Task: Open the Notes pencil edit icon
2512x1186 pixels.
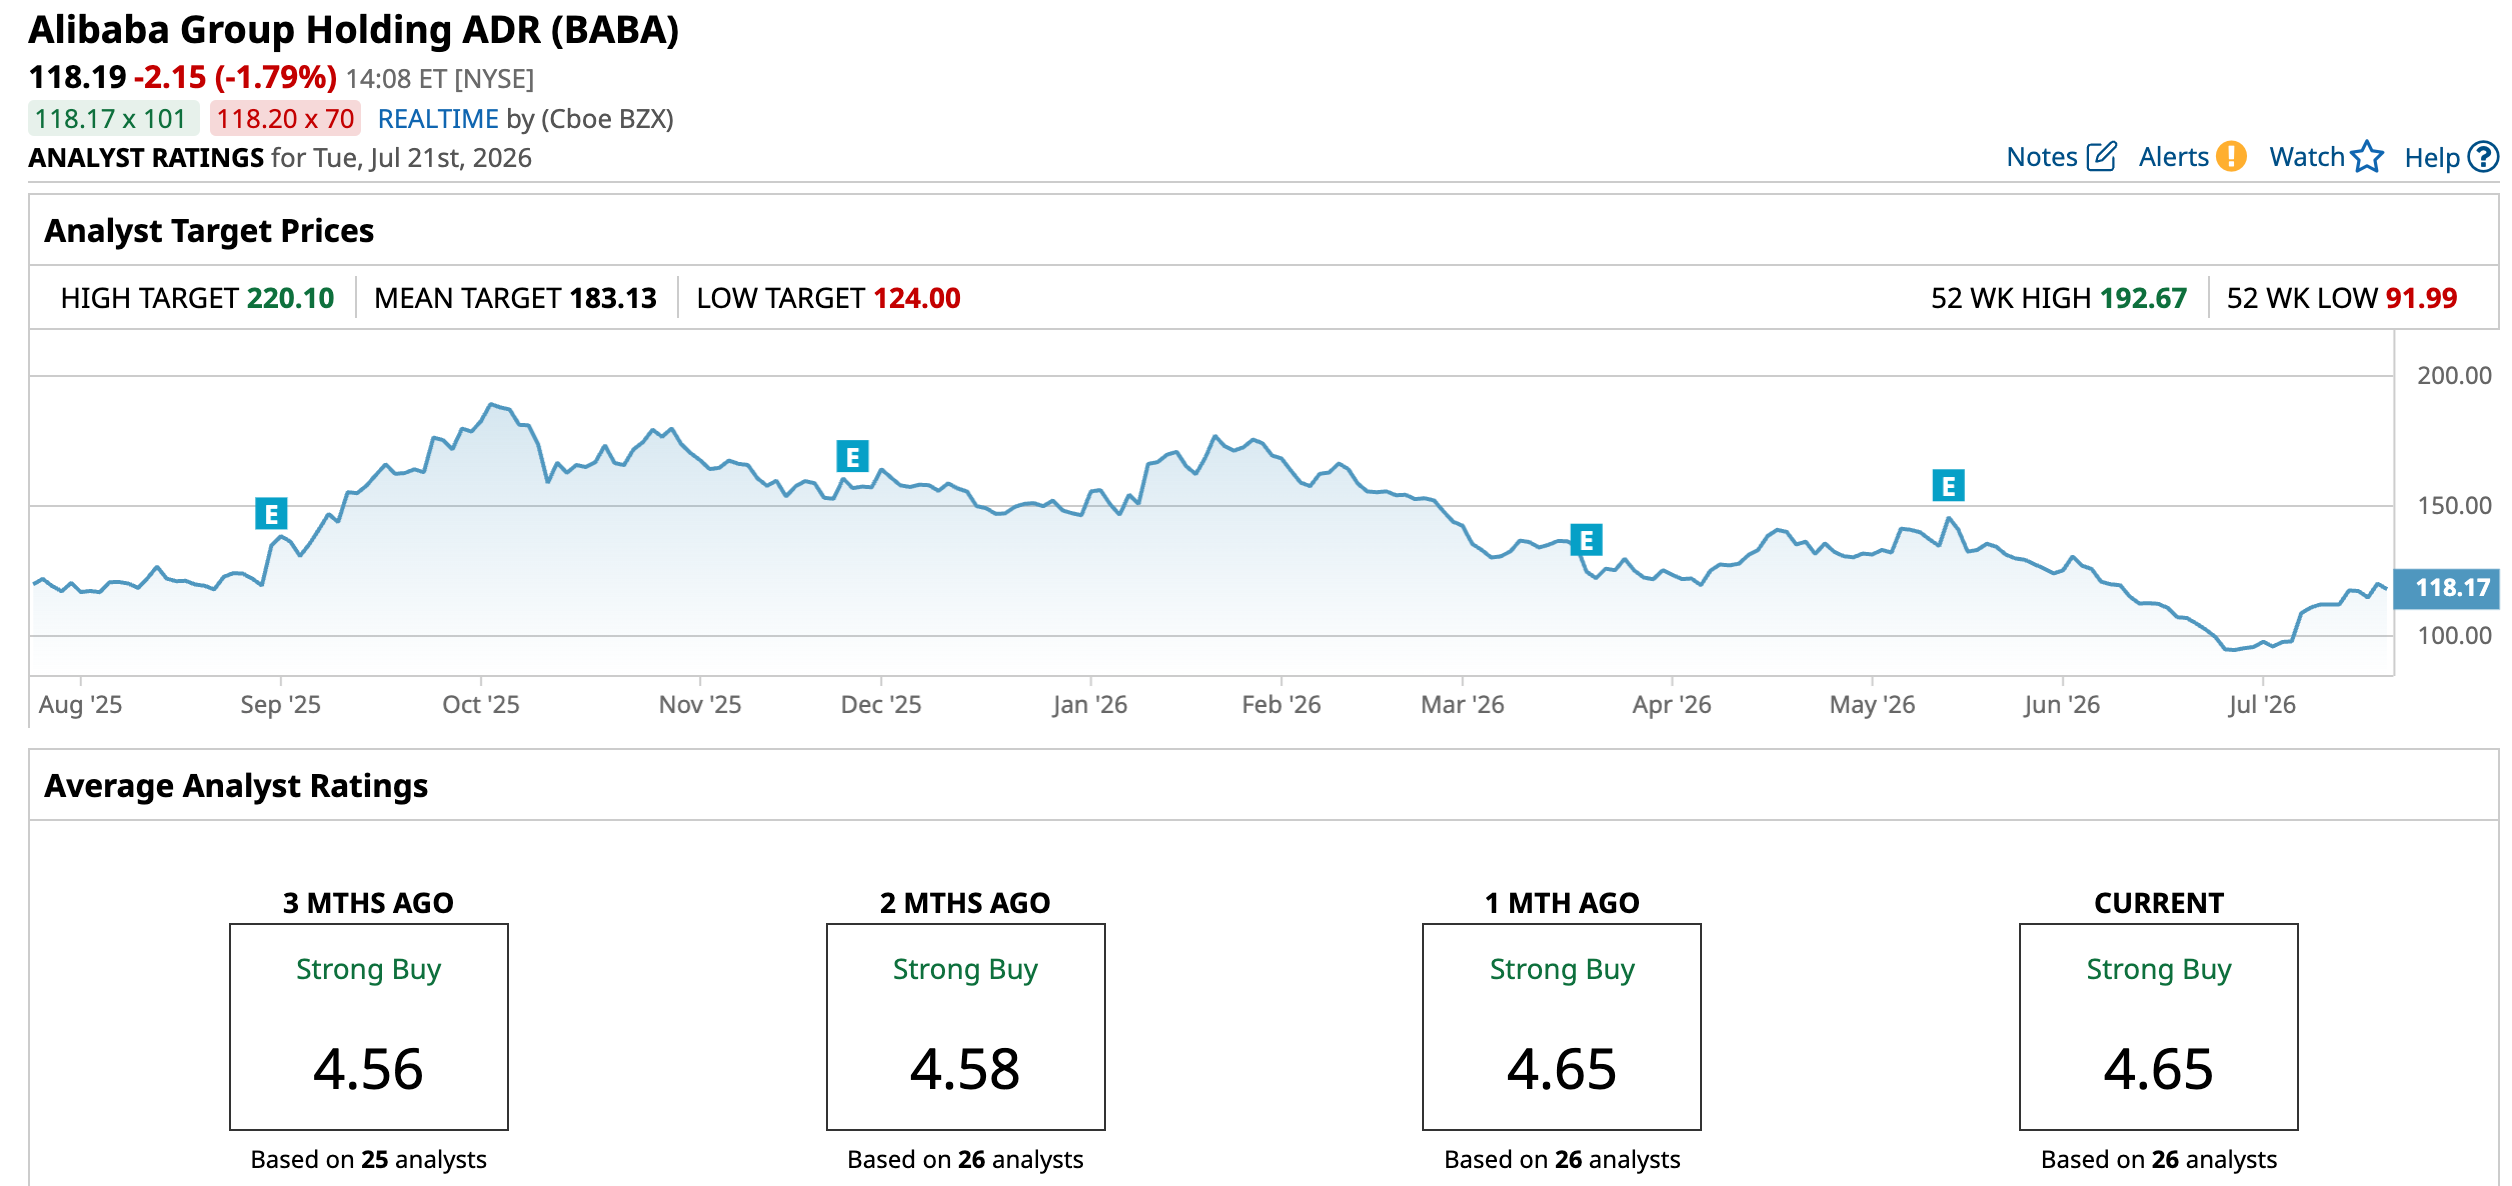Action: point(2101,157)
